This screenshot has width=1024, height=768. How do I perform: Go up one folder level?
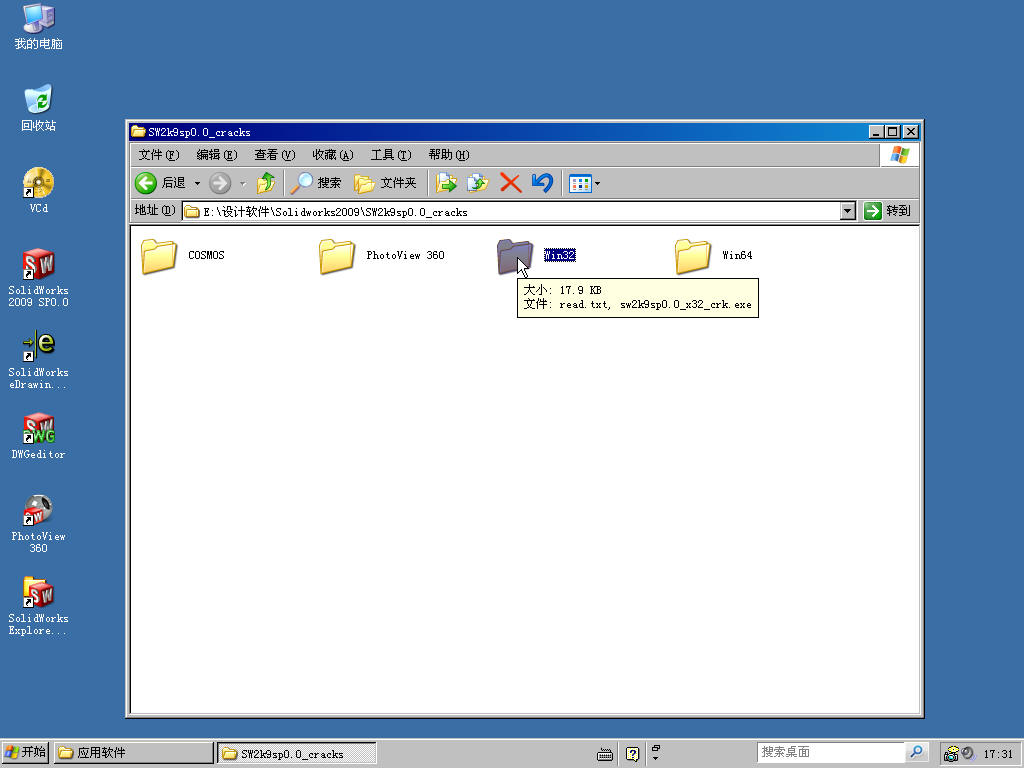(x=266, y=183)
